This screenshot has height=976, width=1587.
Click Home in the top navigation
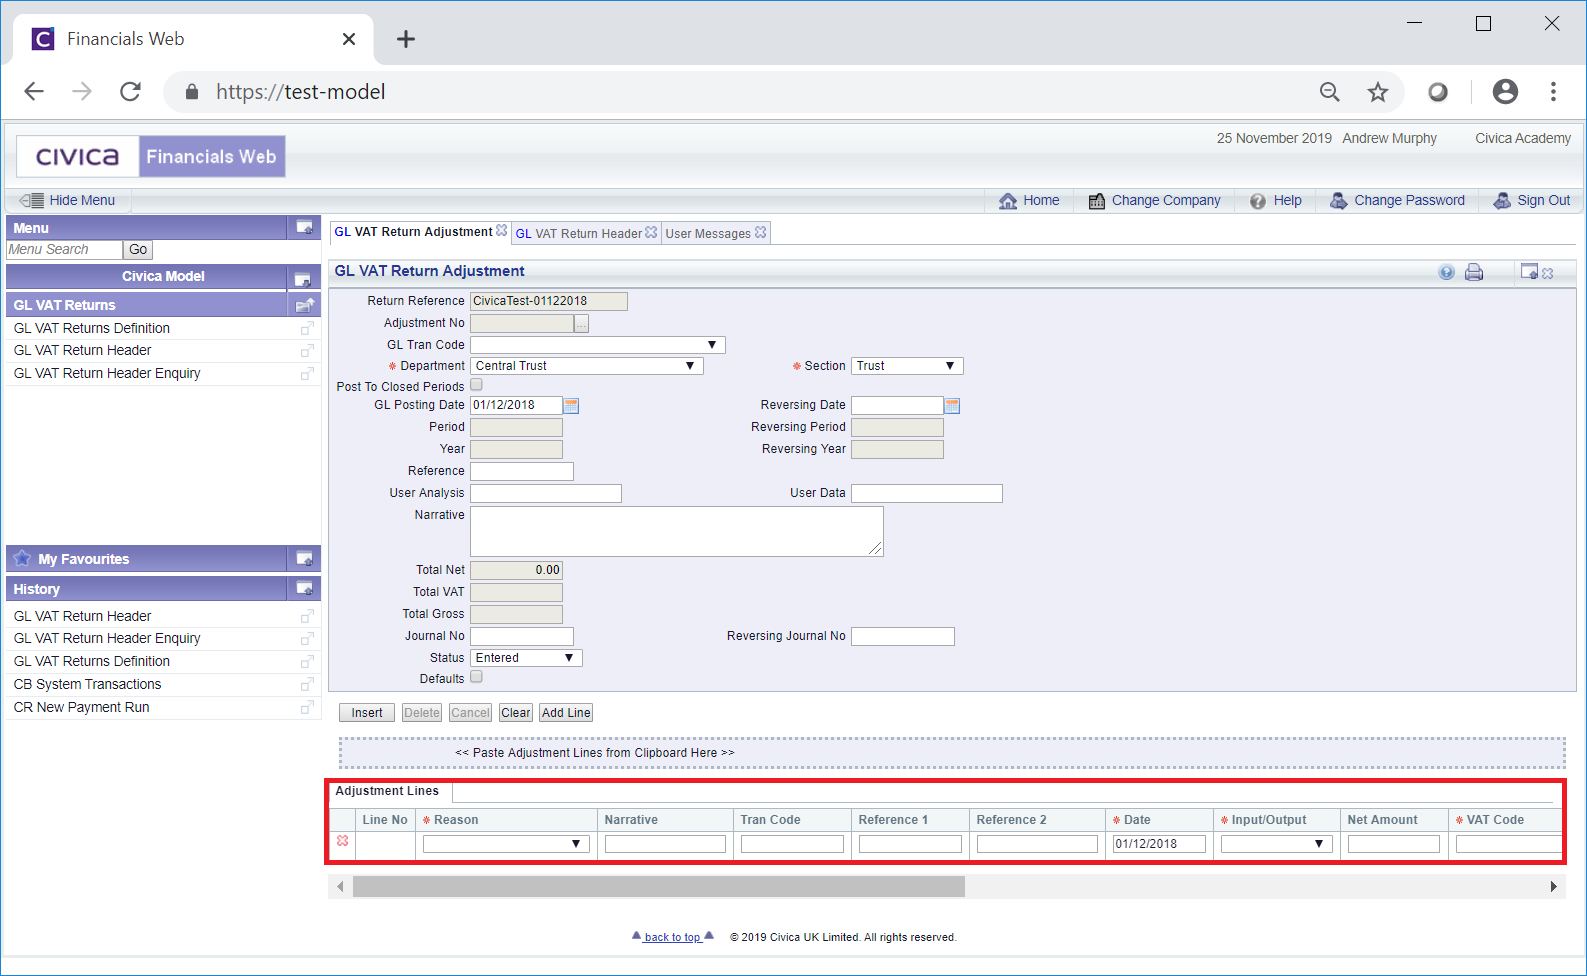pyautogui.click(x=1029, y=200)
